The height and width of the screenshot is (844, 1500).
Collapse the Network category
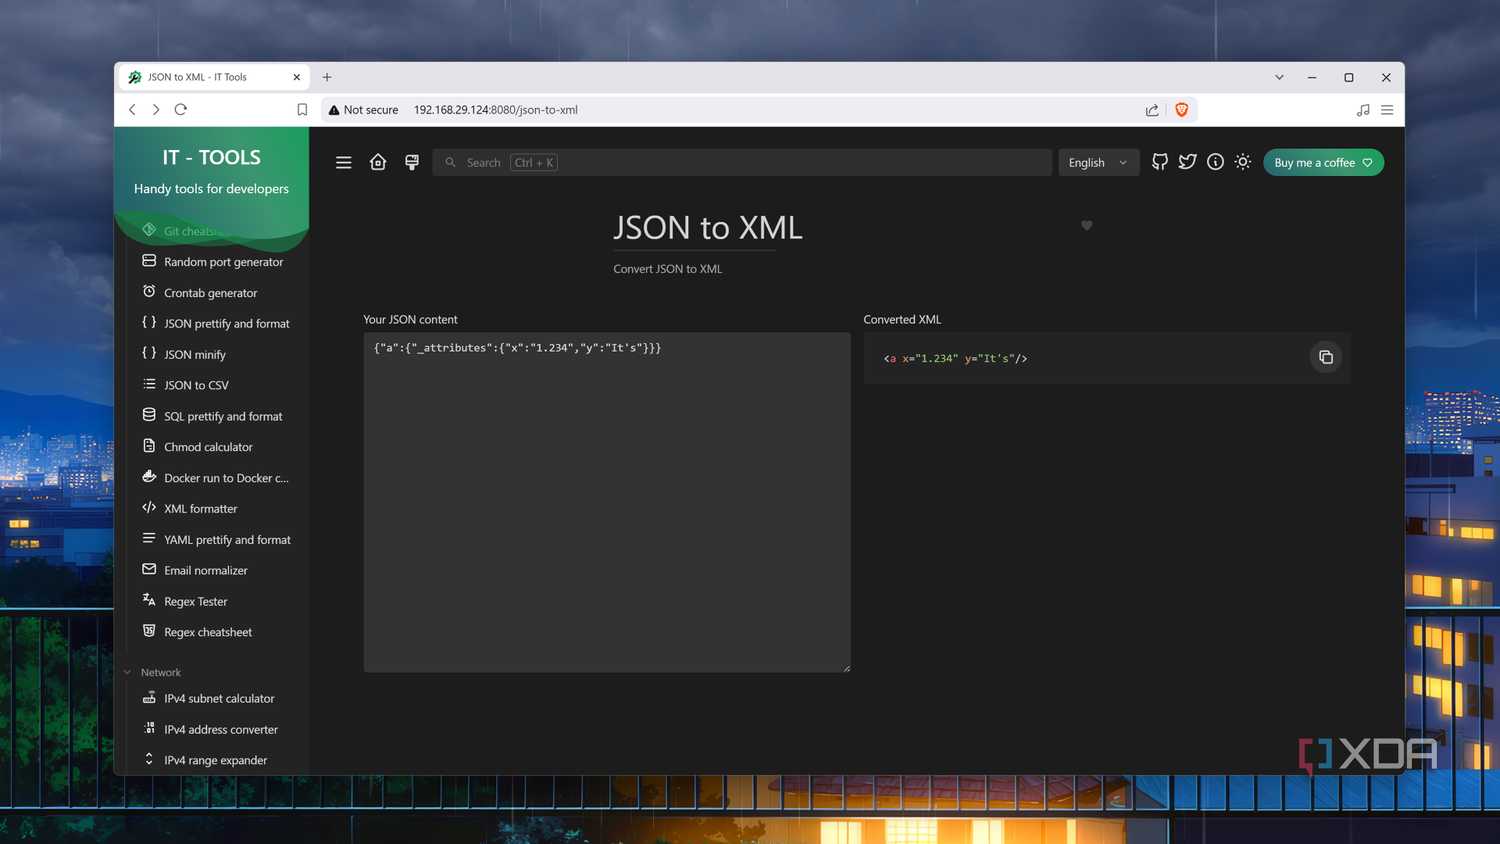pos(152,673)
